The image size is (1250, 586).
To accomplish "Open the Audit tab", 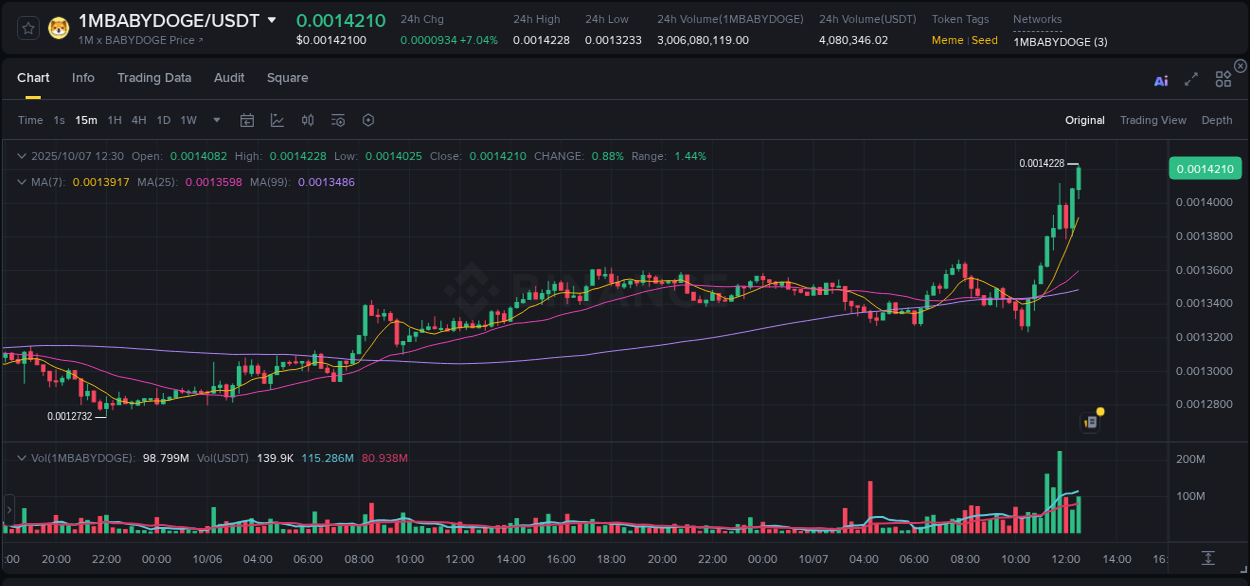I will coord(229,77).
